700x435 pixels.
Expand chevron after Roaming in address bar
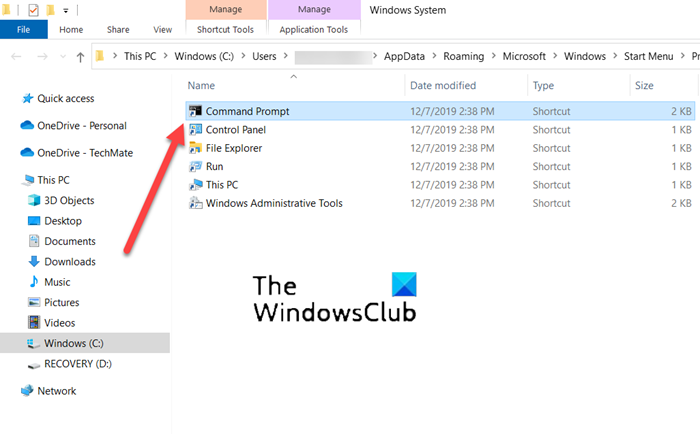(x=493, y=56)
